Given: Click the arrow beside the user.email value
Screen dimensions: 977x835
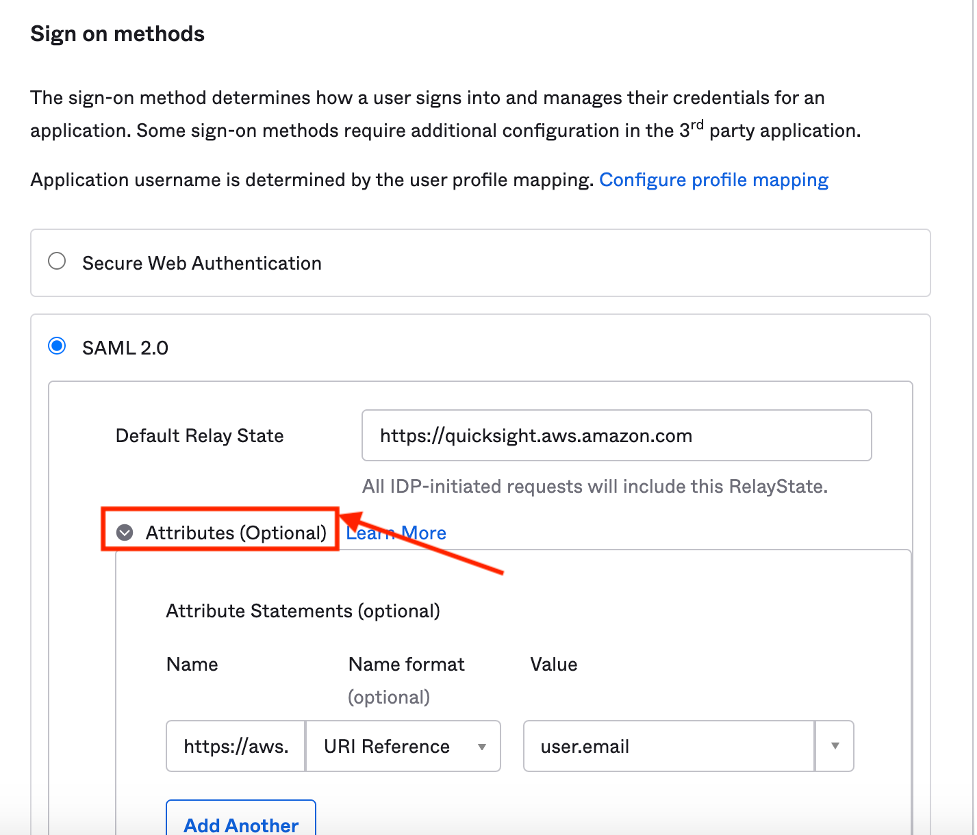Looking at the screenshot, I should (x=834, y=746).
